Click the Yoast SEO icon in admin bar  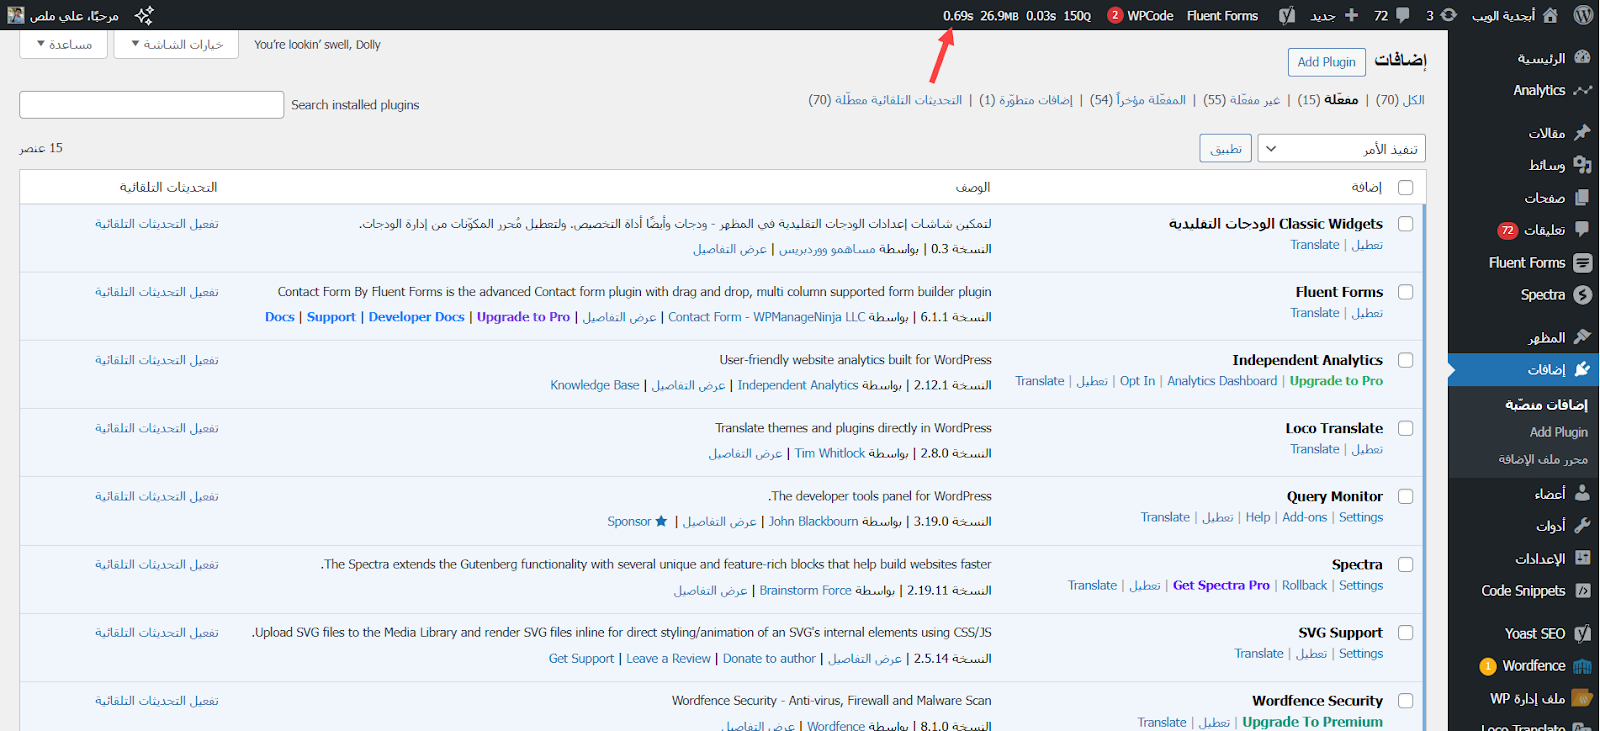(1287, 15)
